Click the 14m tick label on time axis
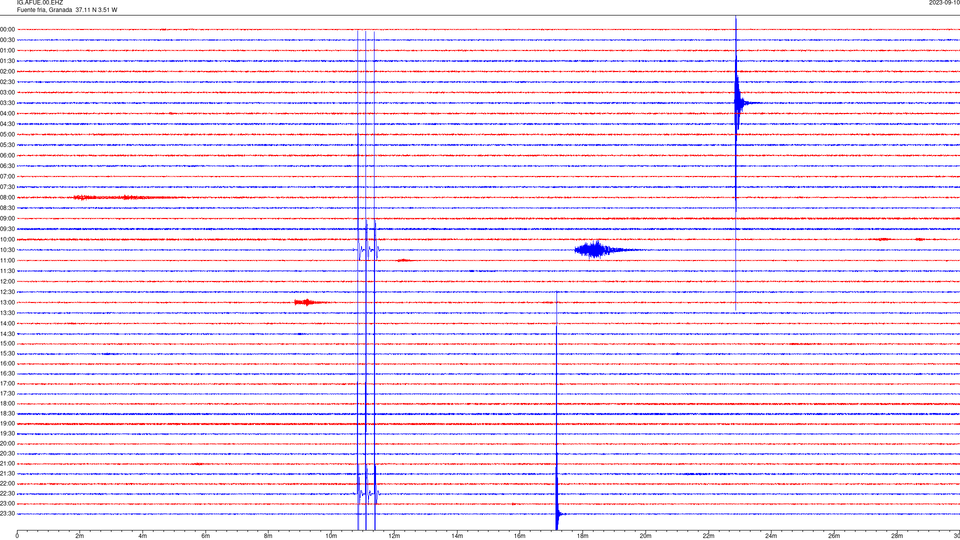 tap(457, 536)
